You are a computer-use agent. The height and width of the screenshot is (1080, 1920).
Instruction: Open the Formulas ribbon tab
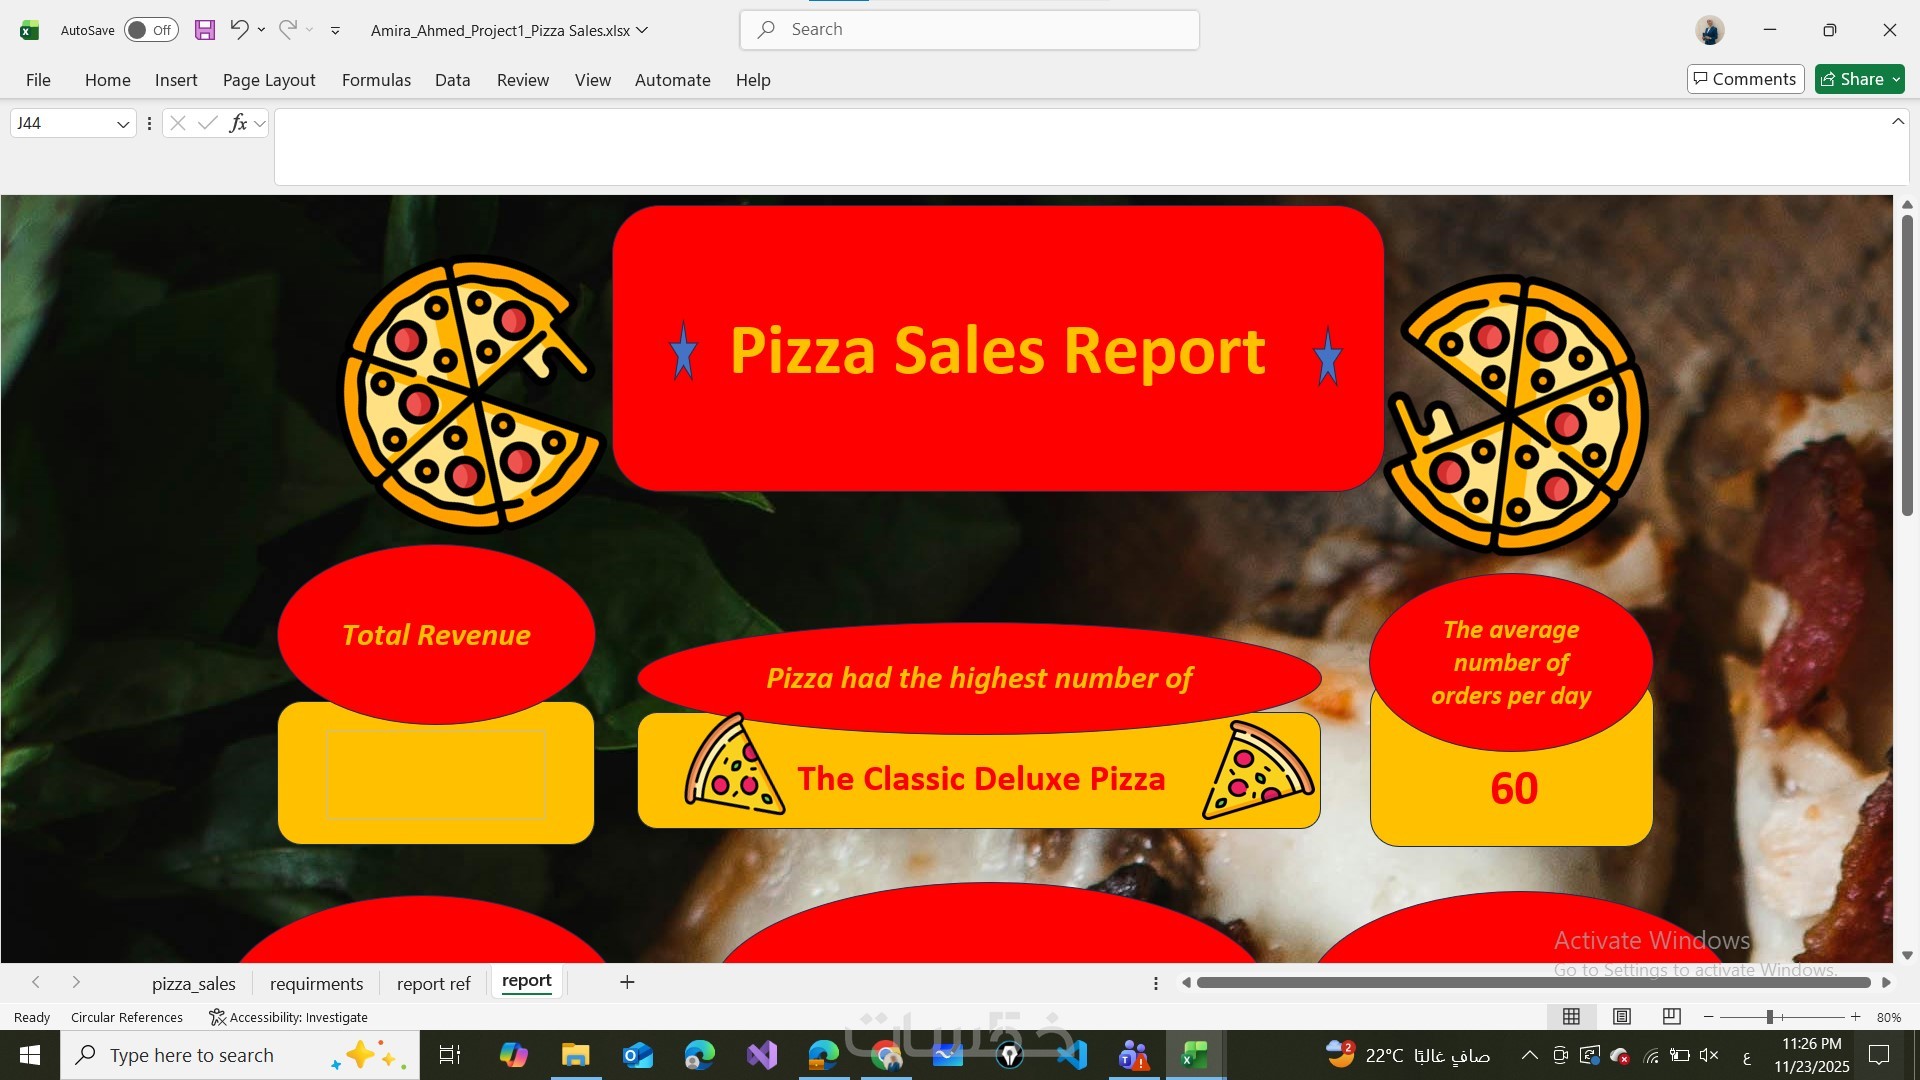click(x=376, y=80)
